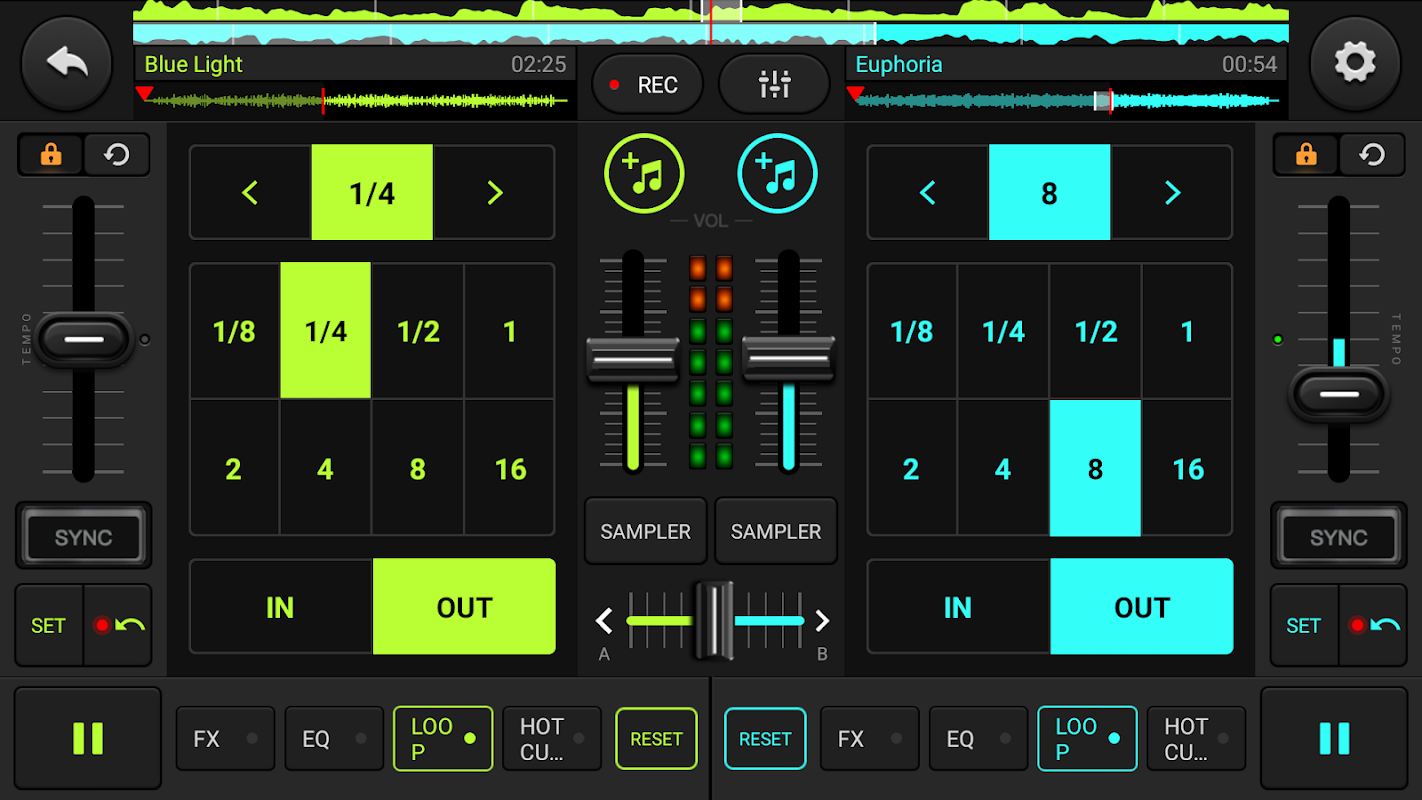Screen dimensions: 1422x800
Task: Decrease left loop length with left chevron
Action: (x=250, y=192)
